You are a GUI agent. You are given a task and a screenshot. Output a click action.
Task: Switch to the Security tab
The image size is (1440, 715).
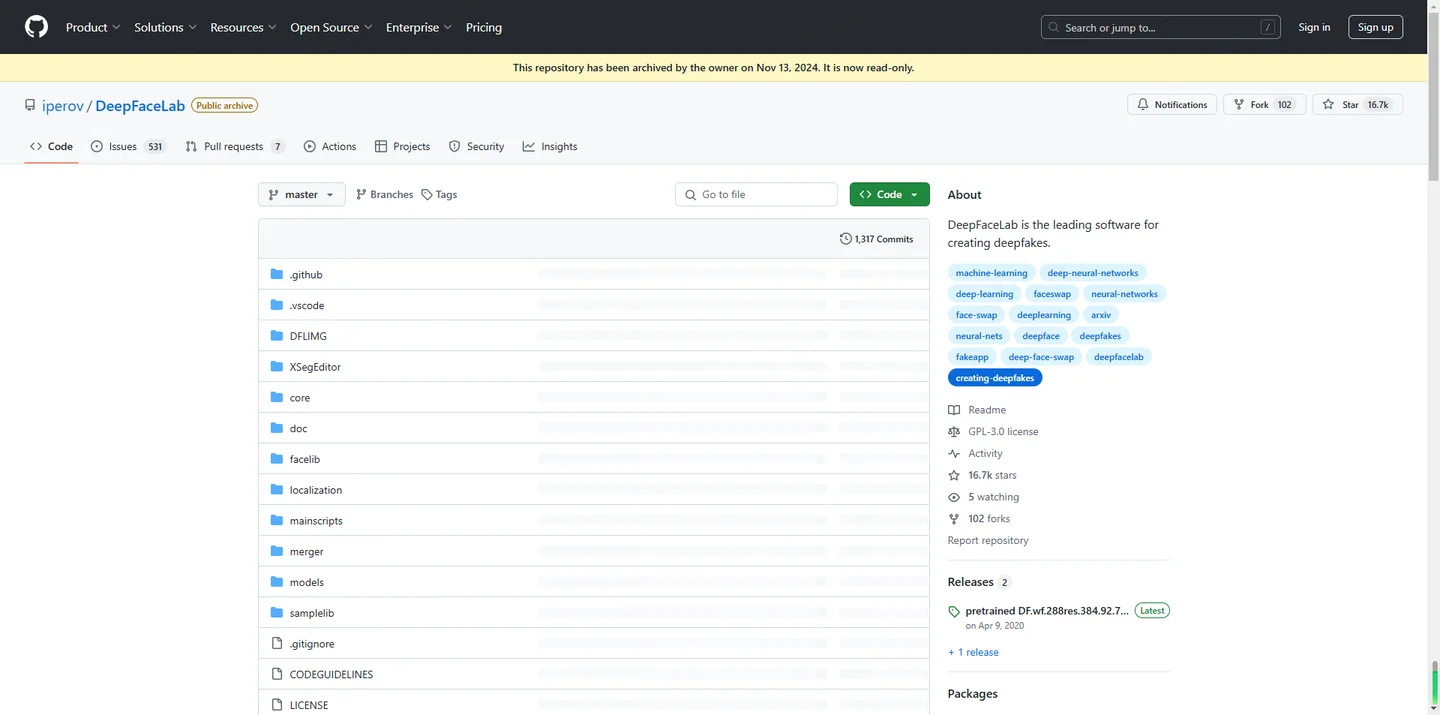[x=476, y=146]
